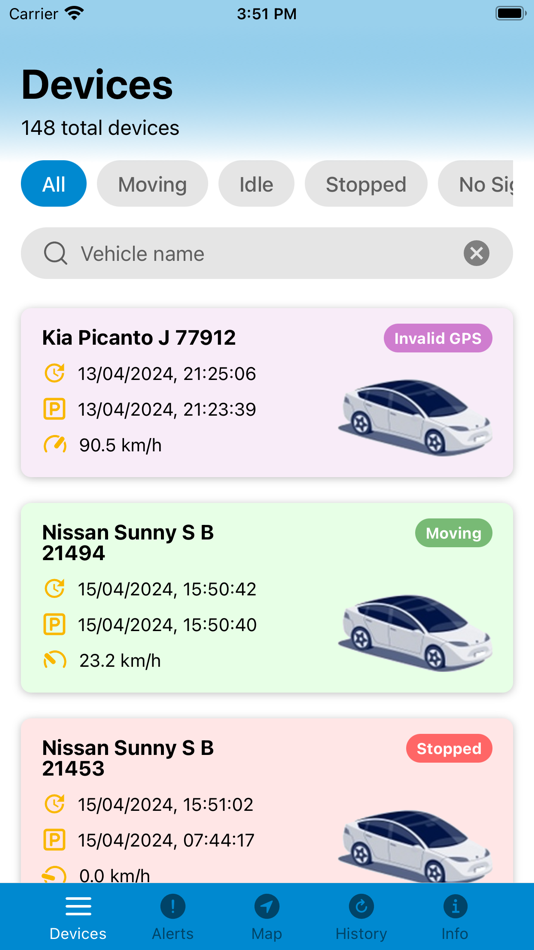Select the All filter chip

click(54, 184)
